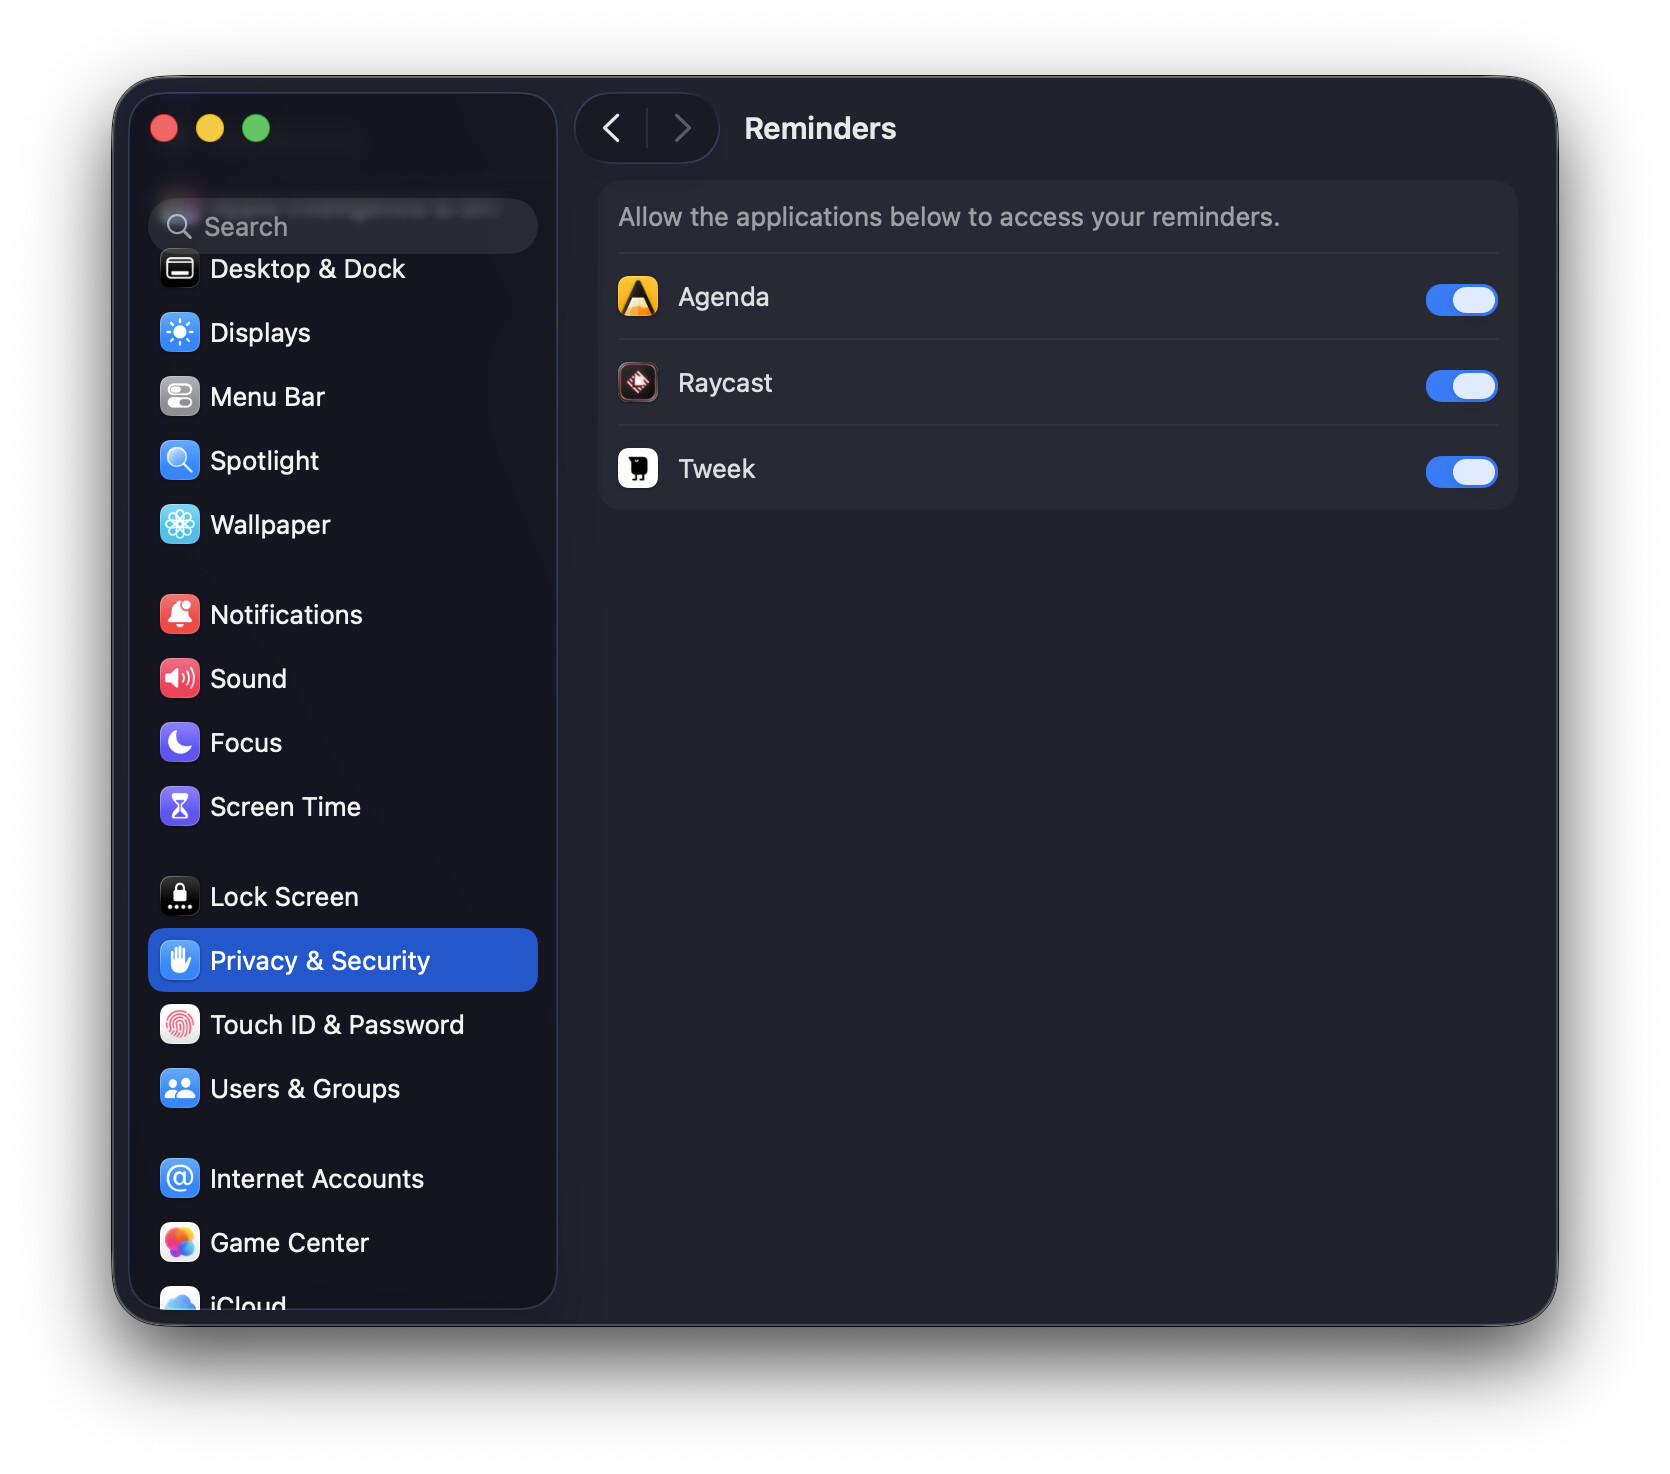The width and height of the screenshot is (1670, 1474).
Task: Open Sound settings in sidebar
Action: pyautogui.click(x=343, y=678)
